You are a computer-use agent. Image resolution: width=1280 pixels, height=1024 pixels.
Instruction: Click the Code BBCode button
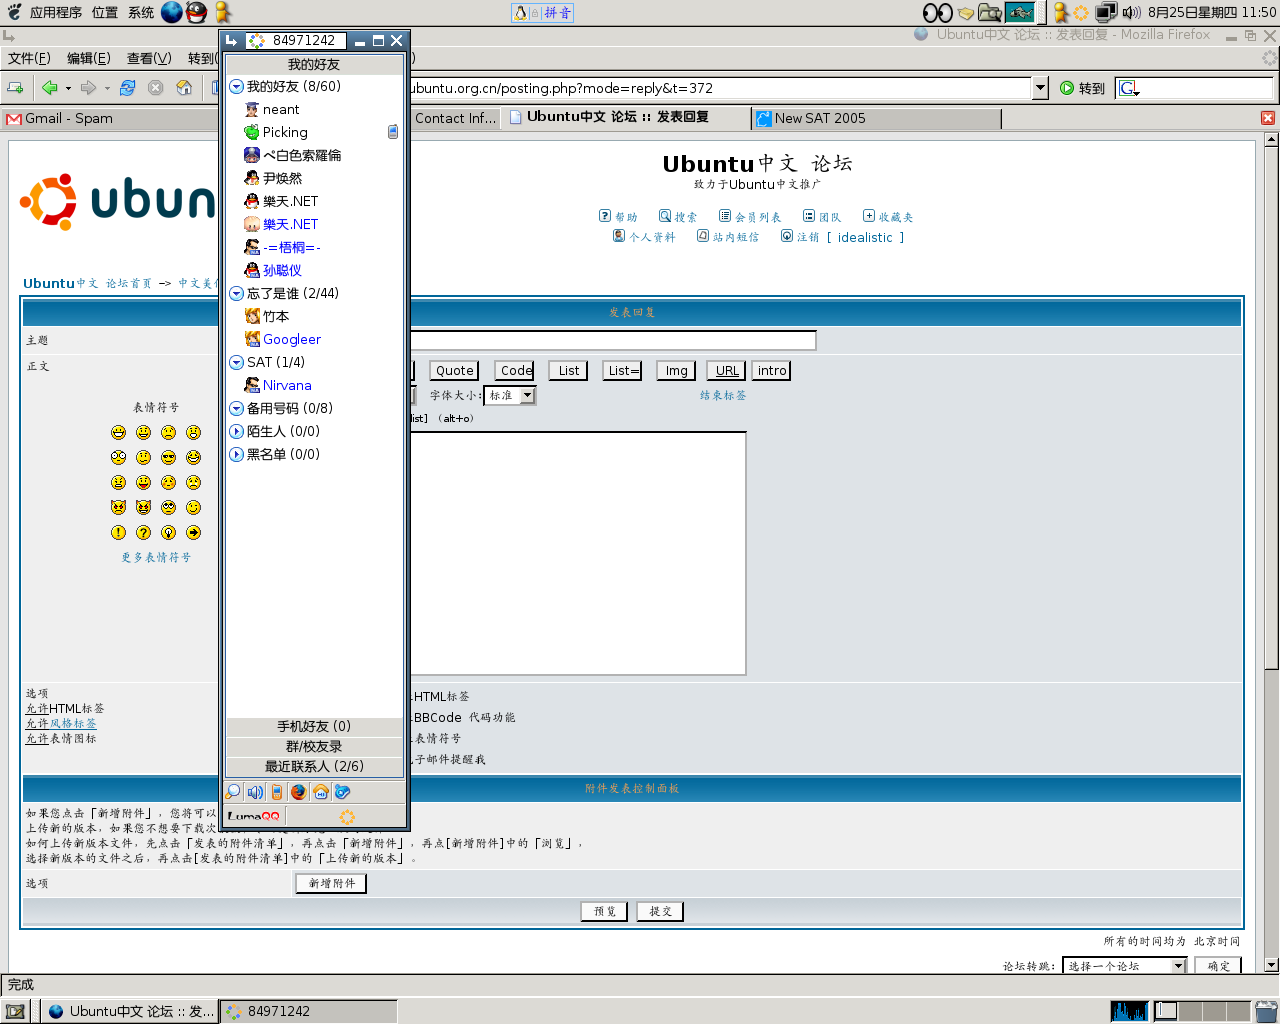(516, 370)
